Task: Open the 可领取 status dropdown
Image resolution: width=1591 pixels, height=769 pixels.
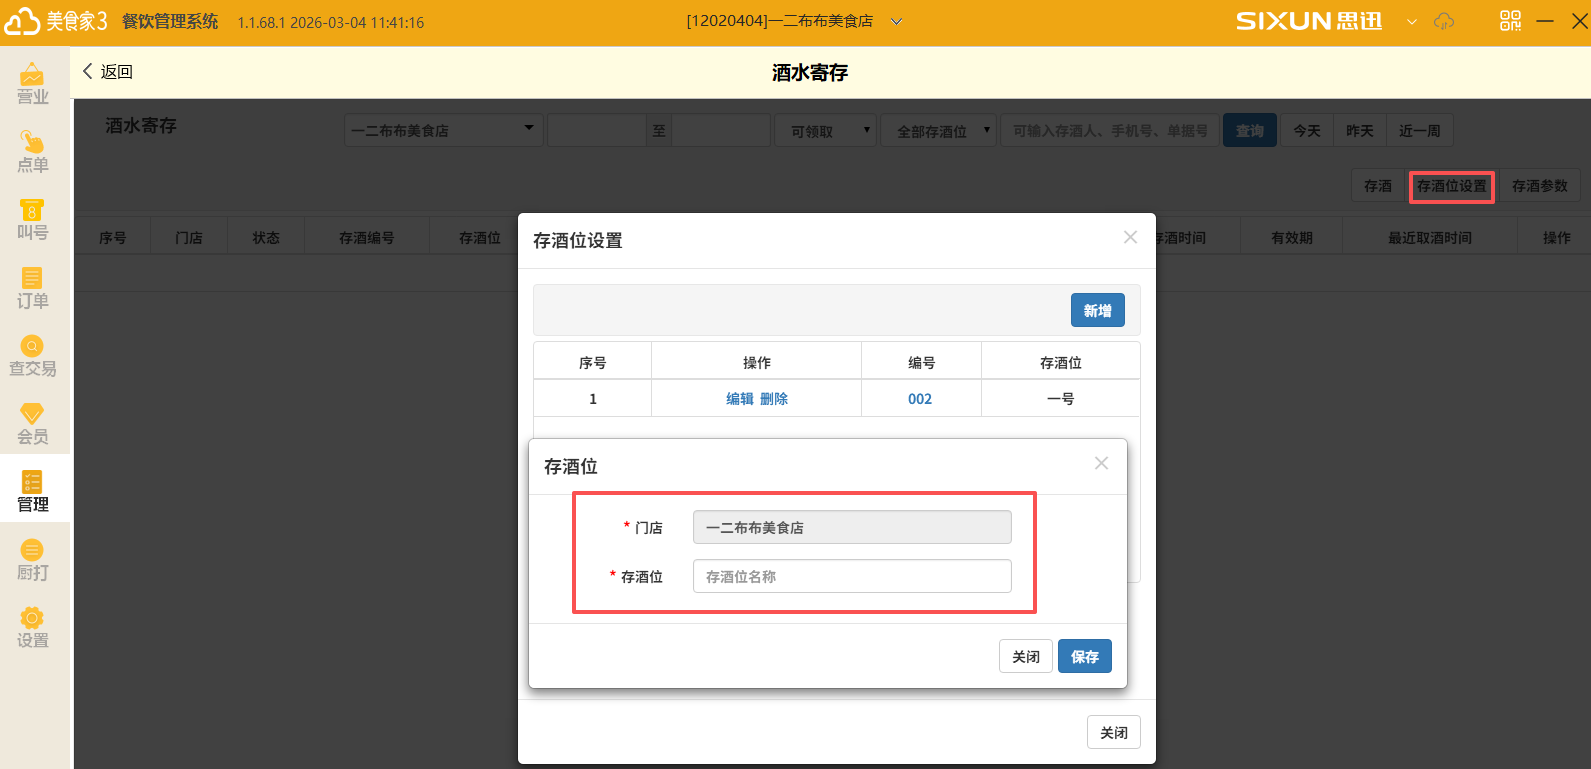Action: tap(825, 131)
